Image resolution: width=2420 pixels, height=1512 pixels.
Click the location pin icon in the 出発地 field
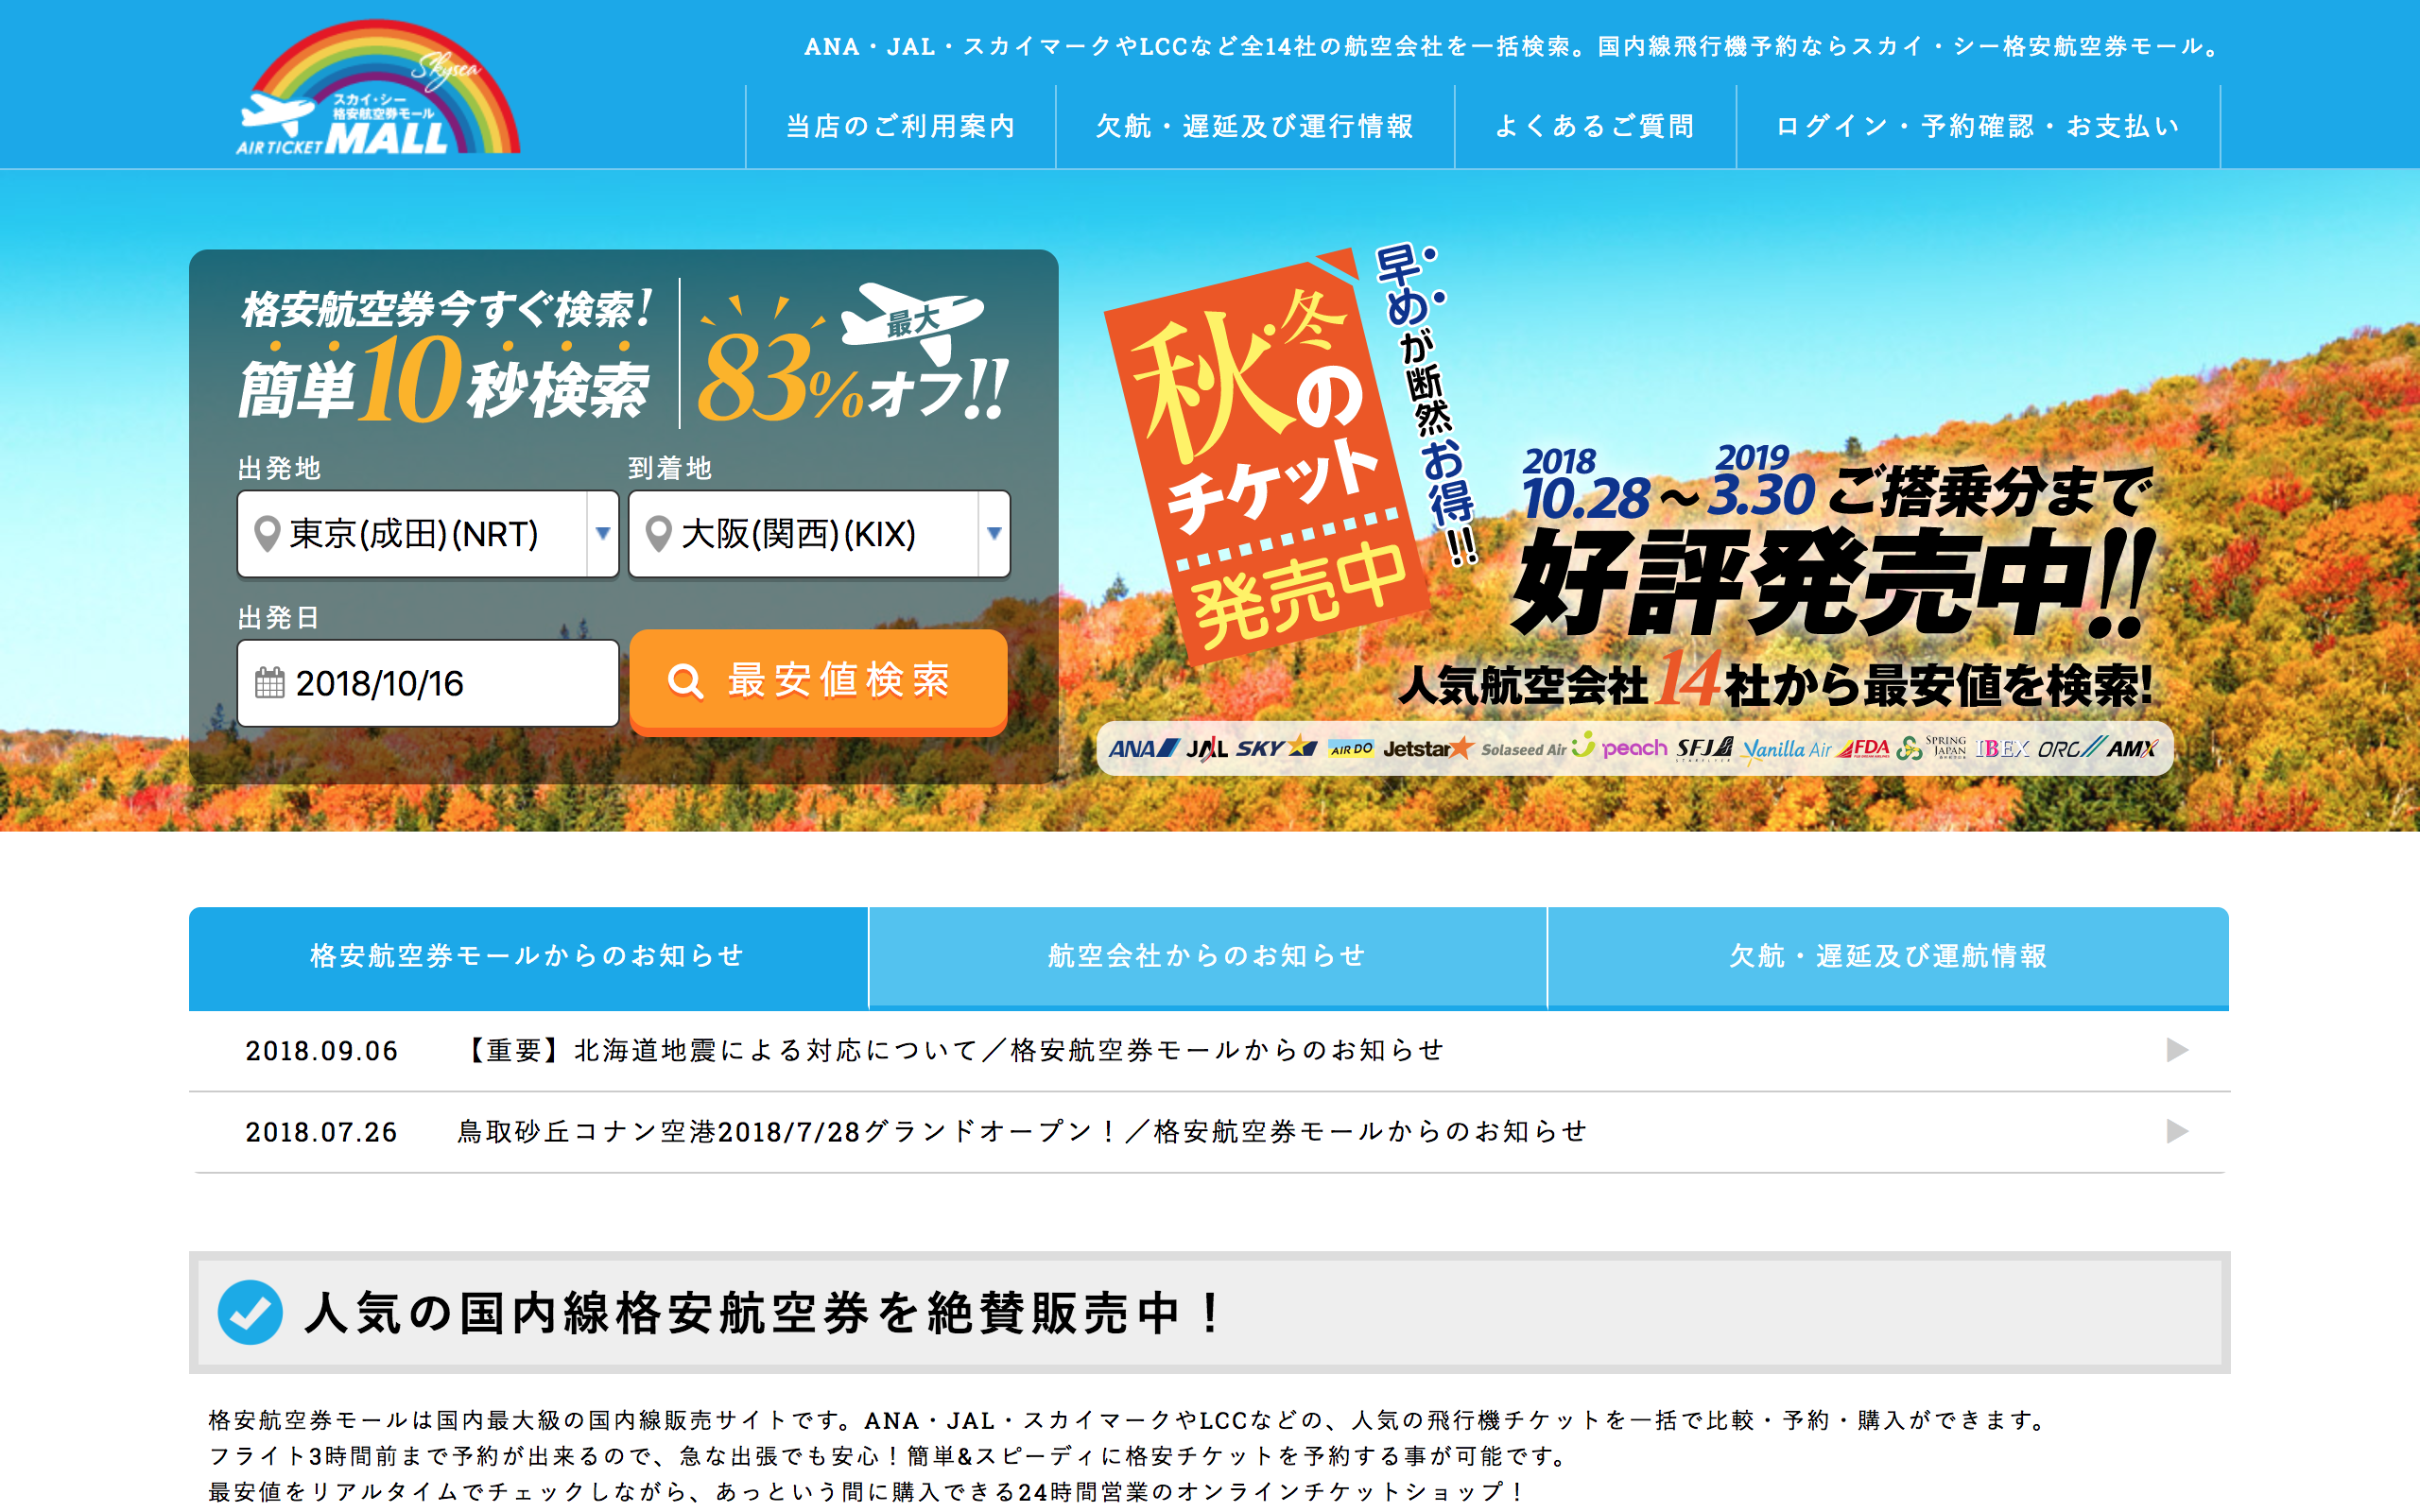(267, 534)
